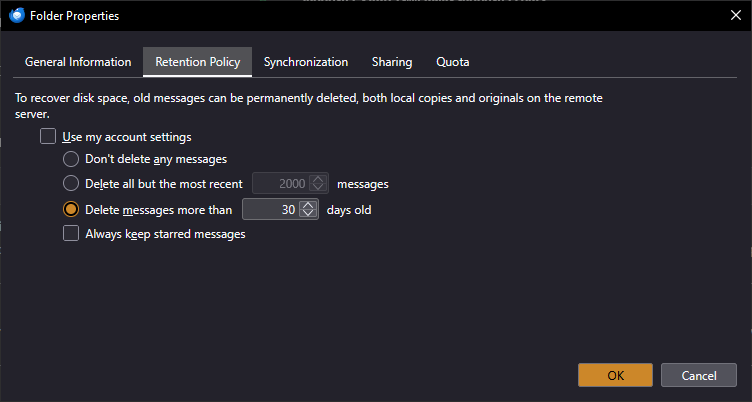This screenshot has height=402, width=752.
Task: Click the most recent messages count field
Action: tap(280, 184)
